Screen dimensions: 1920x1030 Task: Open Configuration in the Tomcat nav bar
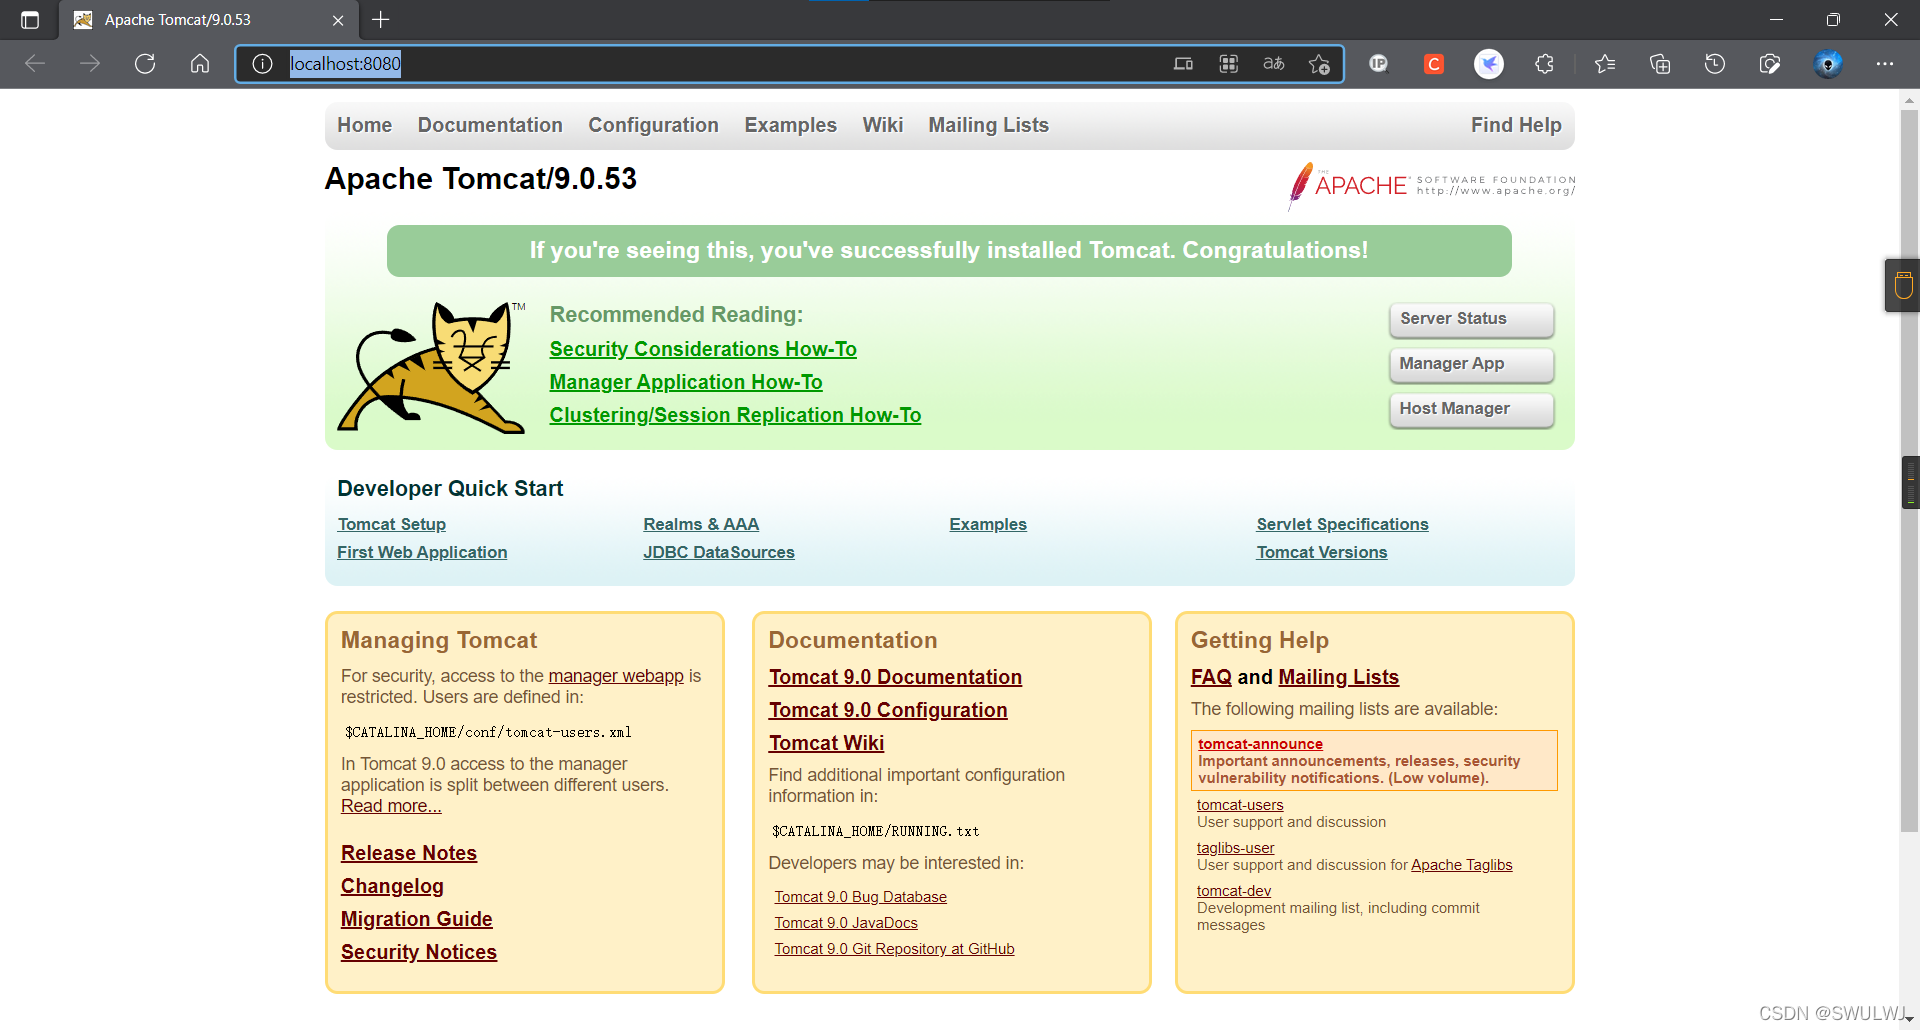[653, 125]
